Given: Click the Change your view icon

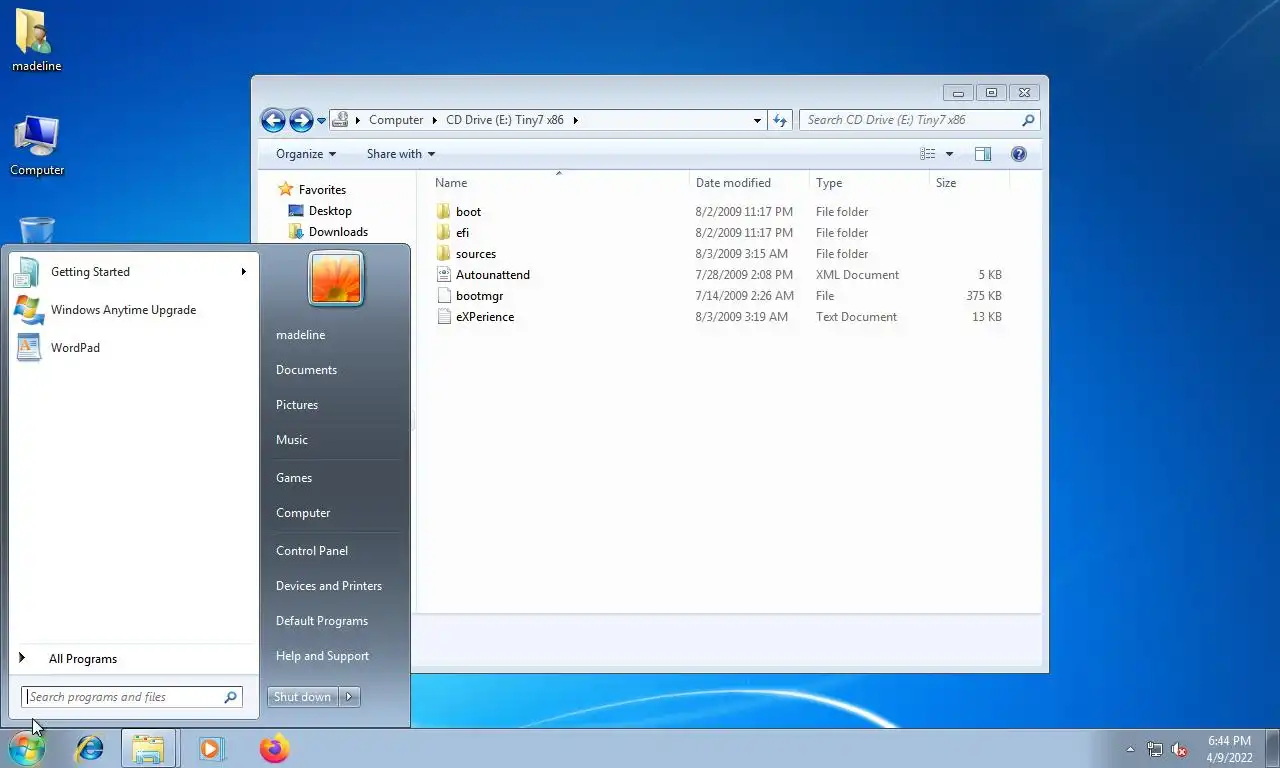Looking at the screenshot, I should [x=928, y=154].
